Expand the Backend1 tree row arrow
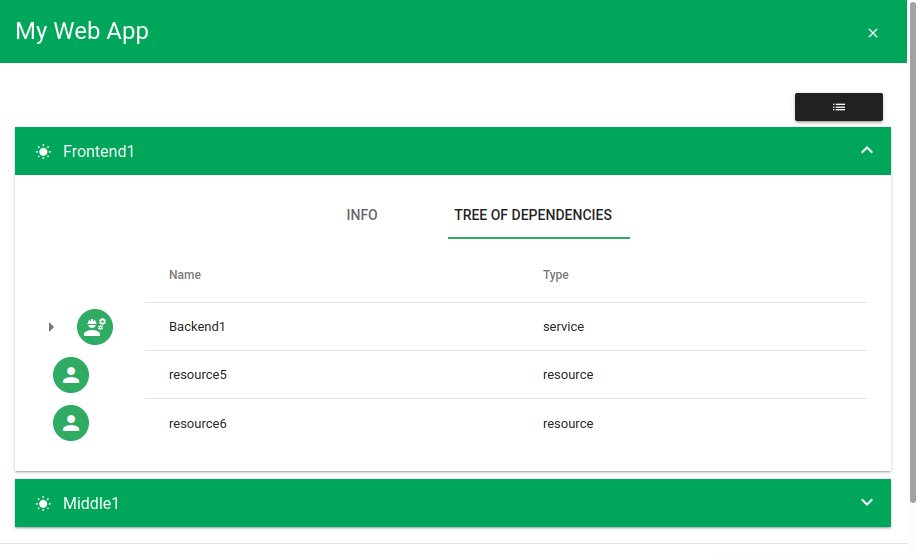 pyautogui.click(x=51, y=327)
